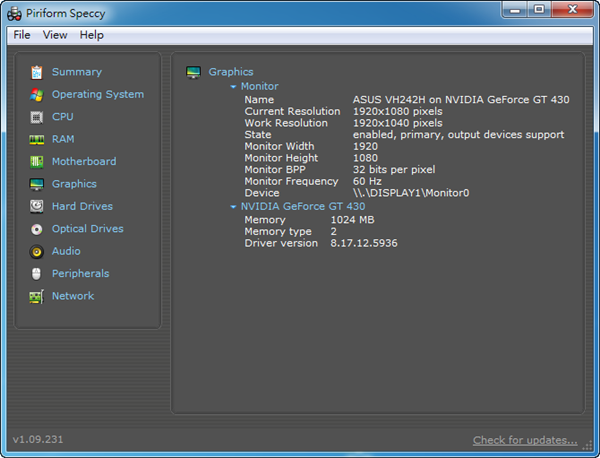The width and height of the screenshot is (600, 458).
Task: Select the Optical Drives disc icon
Action: tap(37, 229)
